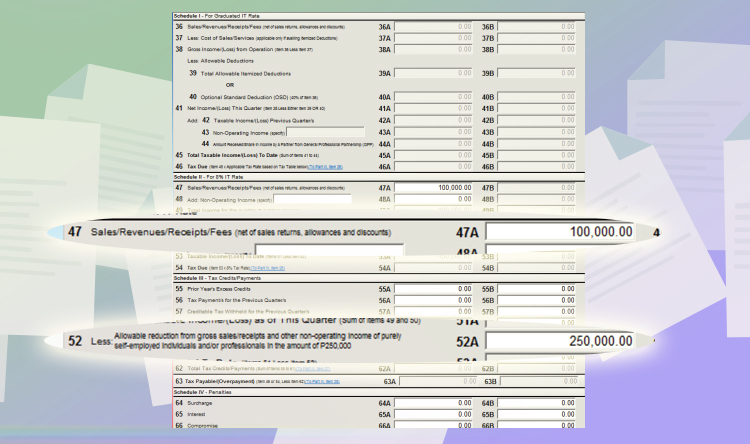The image size is (750, 444).
Task: Click the 63A Tax Payable field
Action: [x=438, y=381]
